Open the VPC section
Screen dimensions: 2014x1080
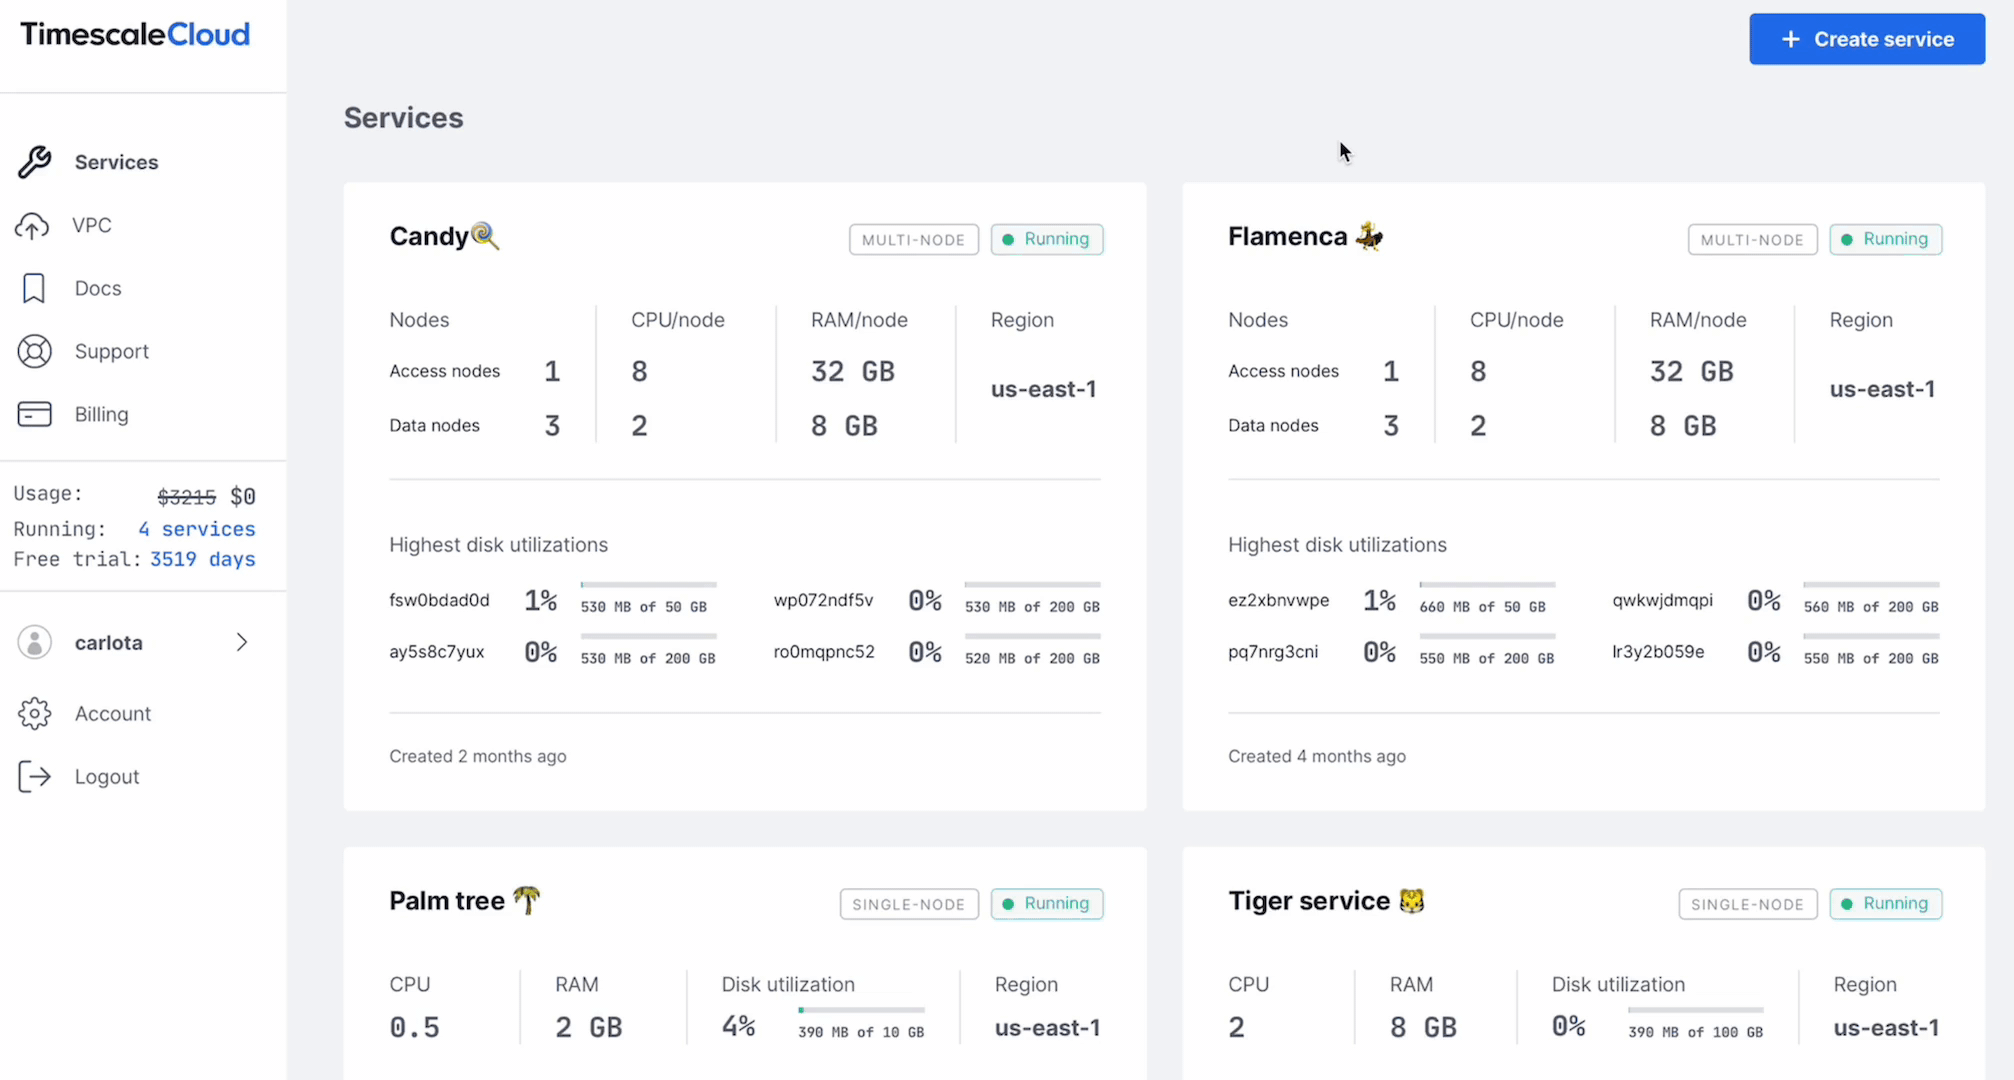(92, 225)
